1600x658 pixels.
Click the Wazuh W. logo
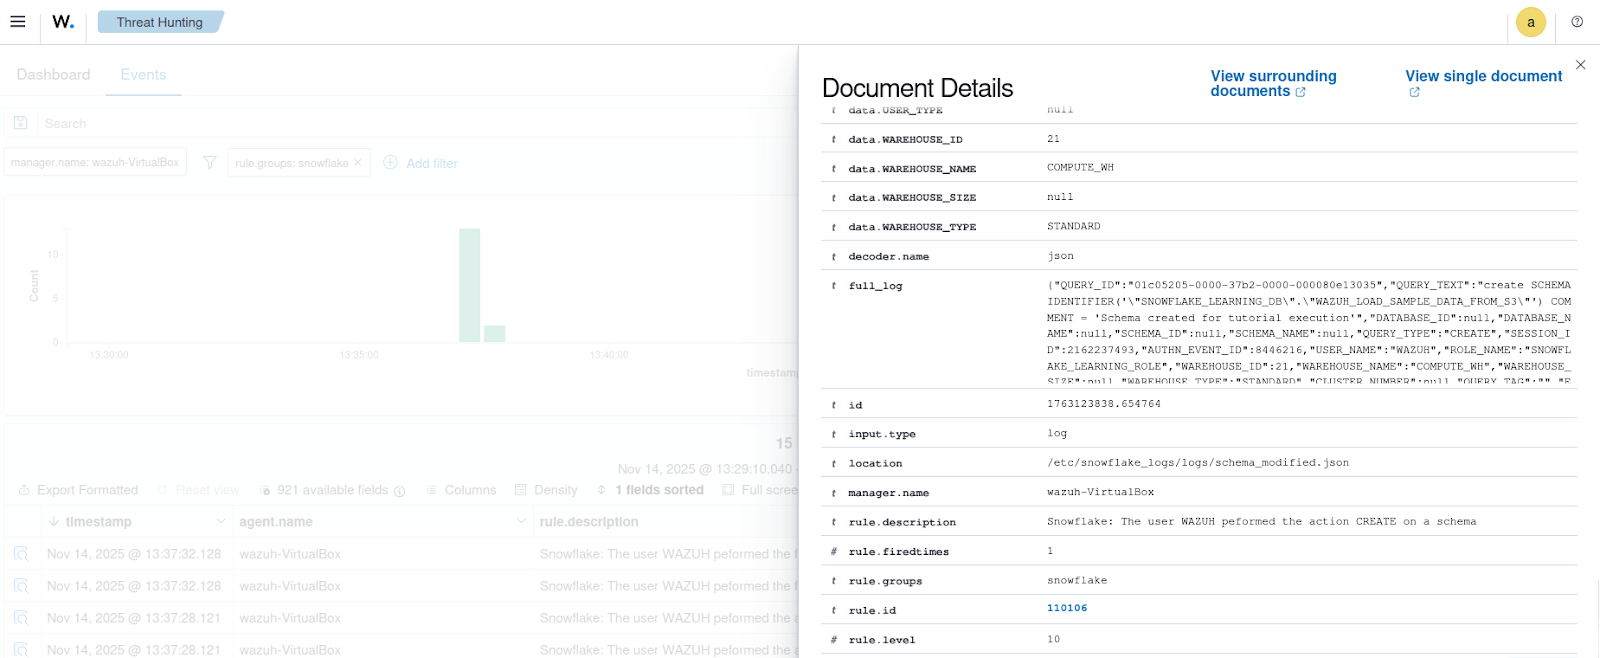coord(63,22)
